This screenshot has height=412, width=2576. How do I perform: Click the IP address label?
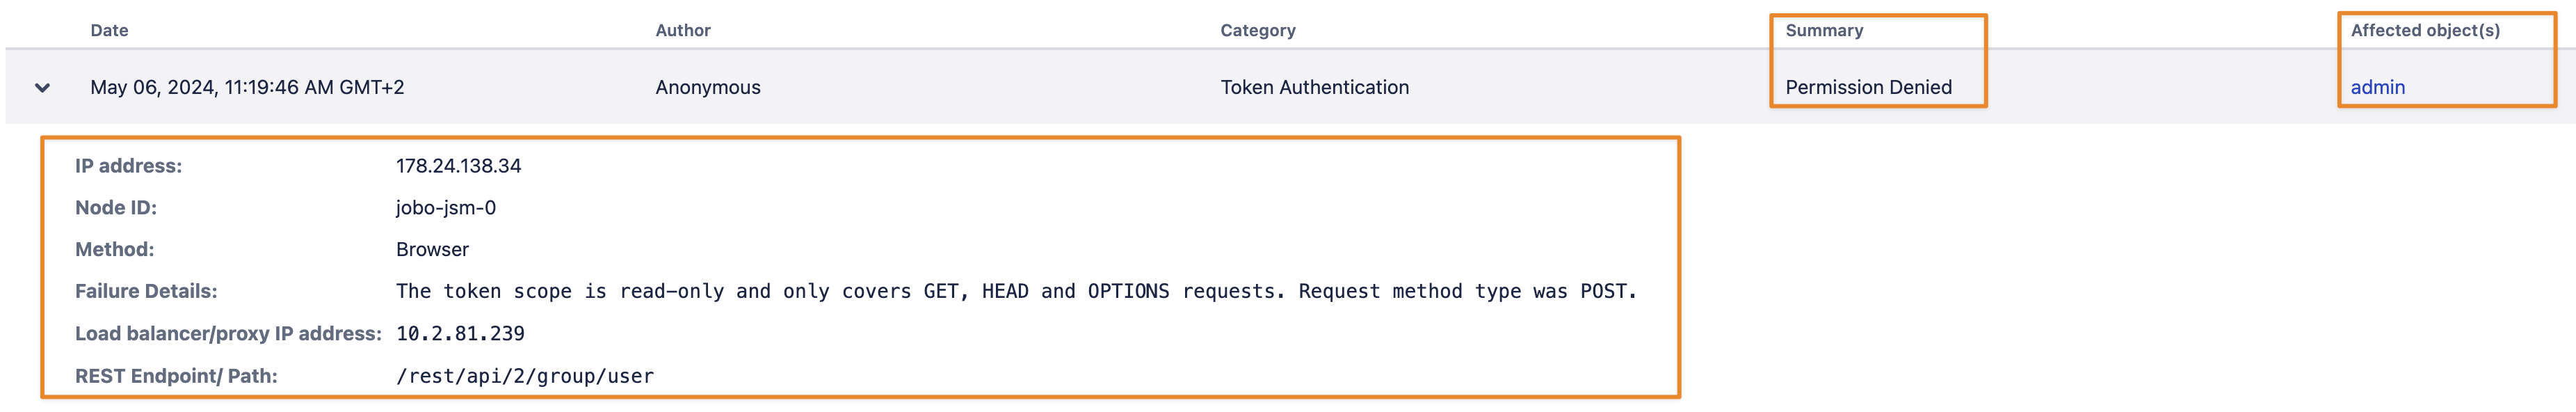coord(128,166)
